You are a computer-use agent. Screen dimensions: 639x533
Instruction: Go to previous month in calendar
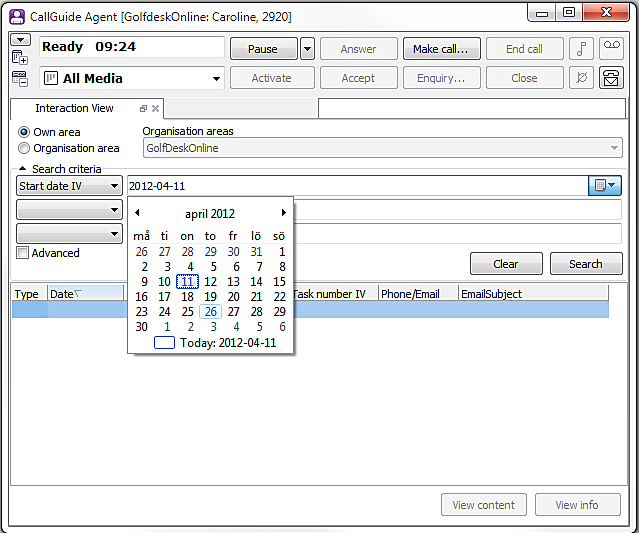pos(137,212)
